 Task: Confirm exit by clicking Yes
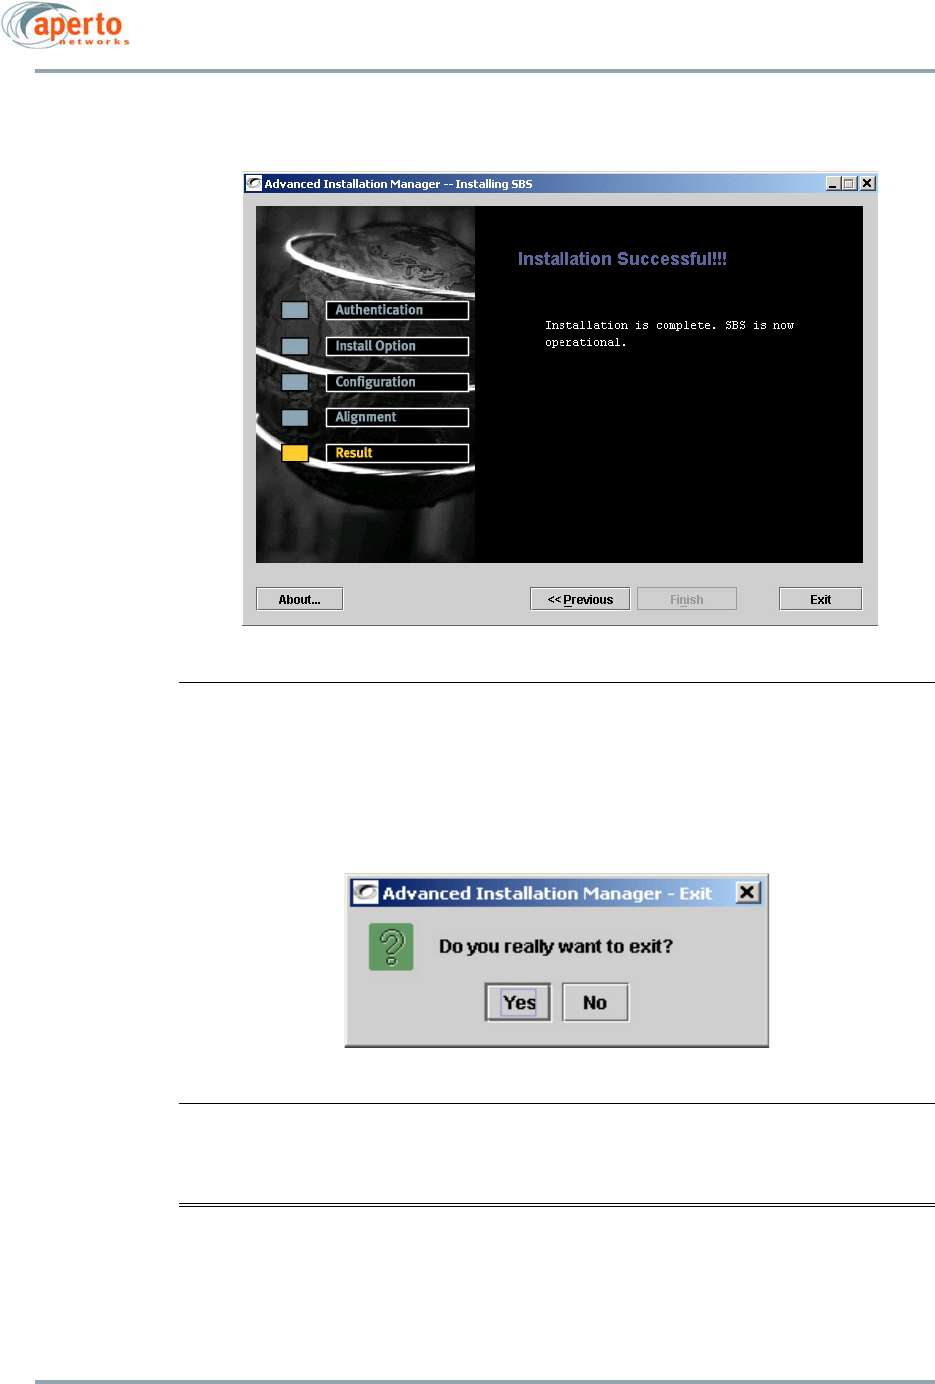tap(518, 1002)
